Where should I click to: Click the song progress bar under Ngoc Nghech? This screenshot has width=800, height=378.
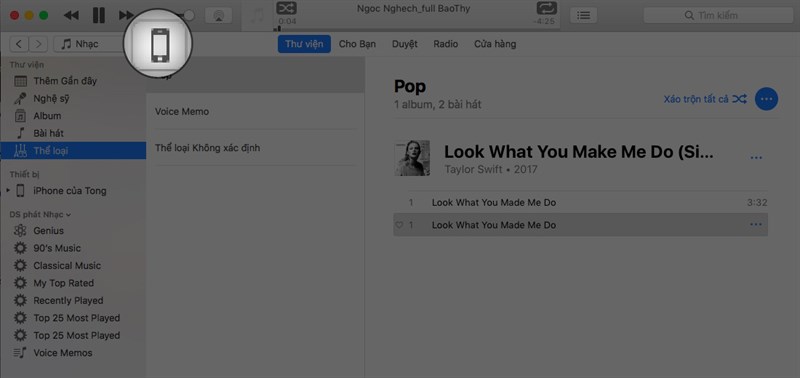tap(418, 29)
